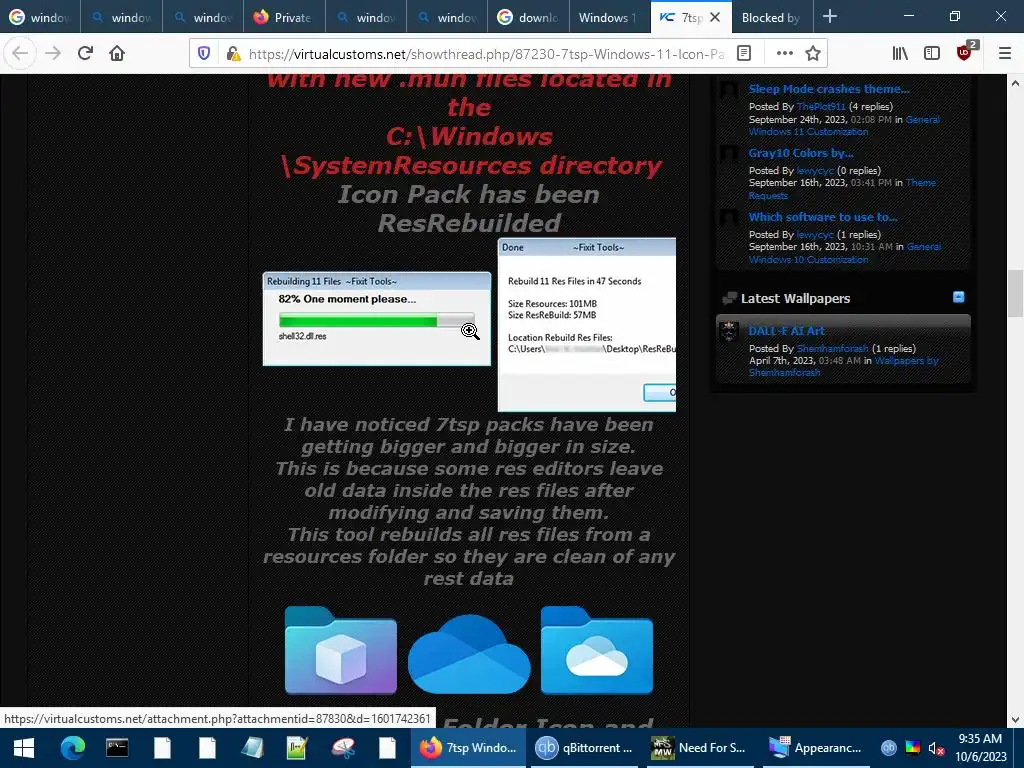Open a new browser tab
The image size is (1024, 768).
click(830, 16)
